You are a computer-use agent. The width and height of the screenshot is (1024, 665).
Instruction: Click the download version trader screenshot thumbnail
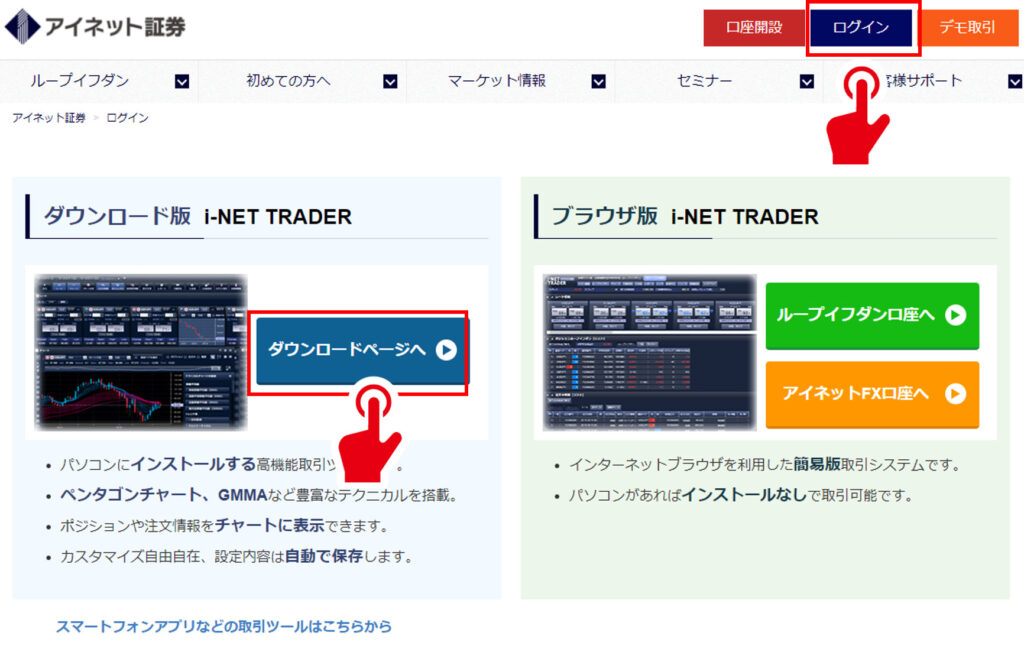[x=141, y=352]
